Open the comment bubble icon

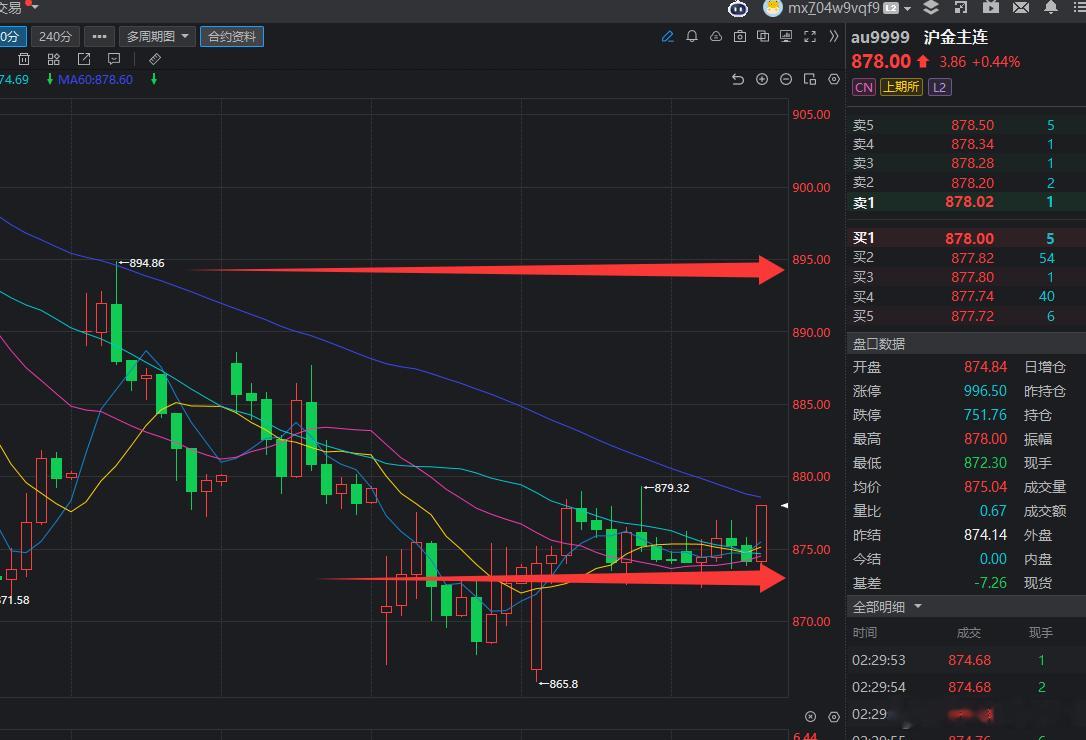[114, 59]
